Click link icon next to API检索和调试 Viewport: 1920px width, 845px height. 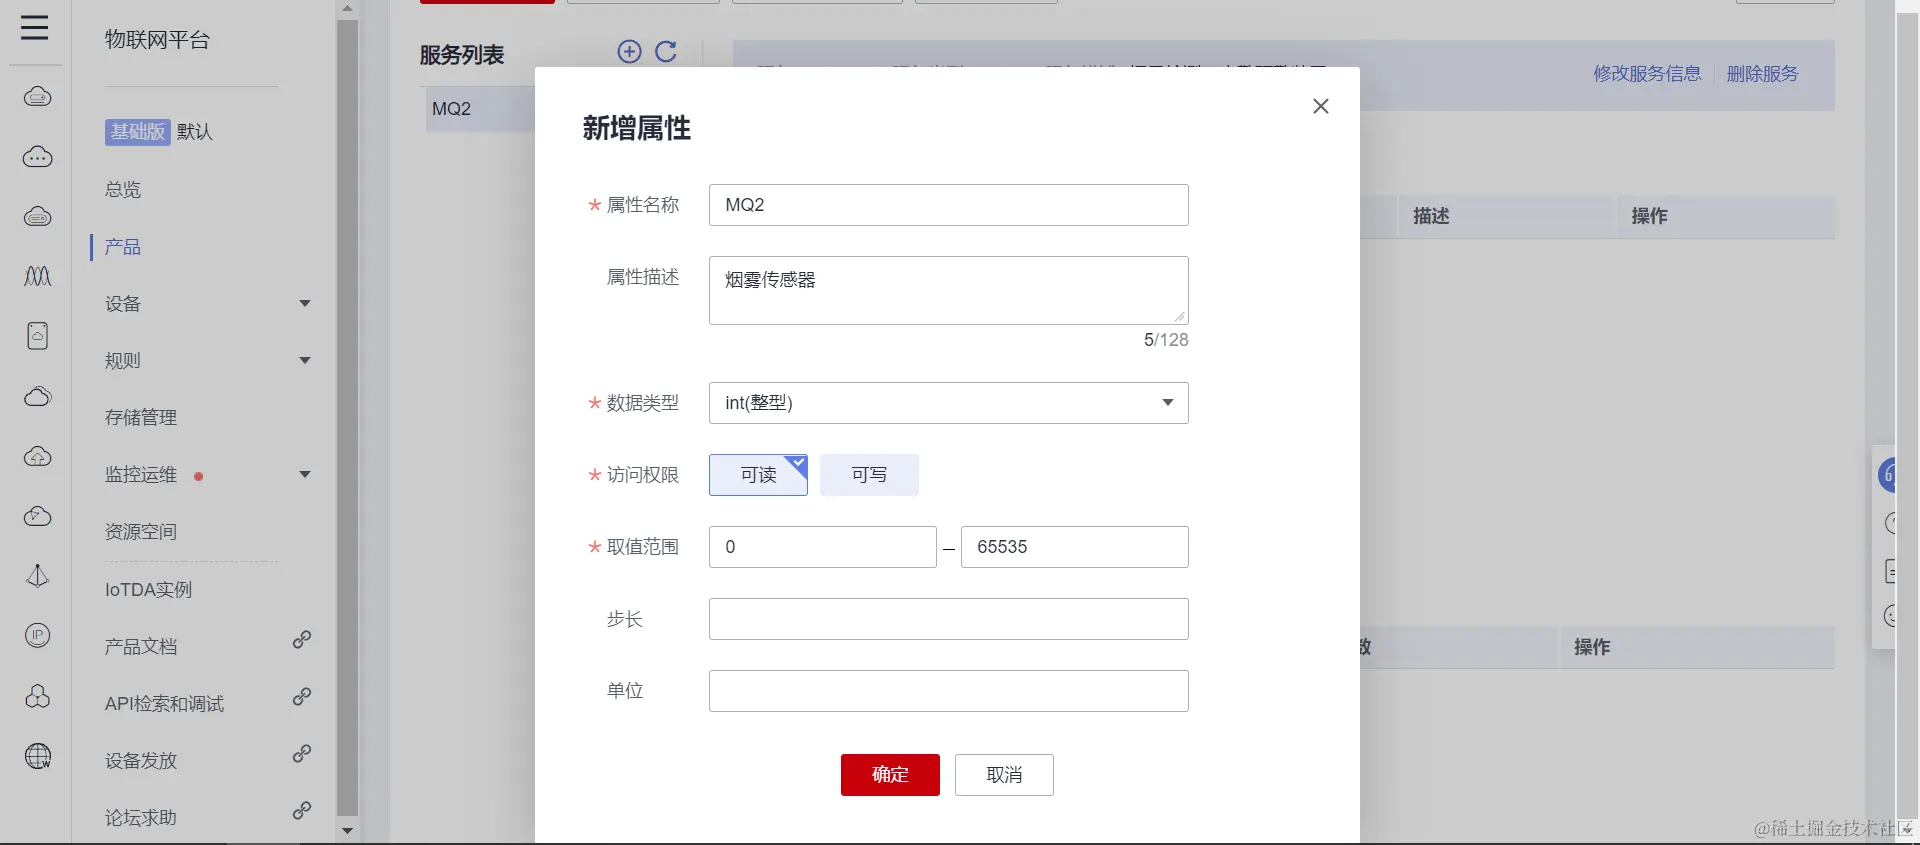click(x=302, y=696)
